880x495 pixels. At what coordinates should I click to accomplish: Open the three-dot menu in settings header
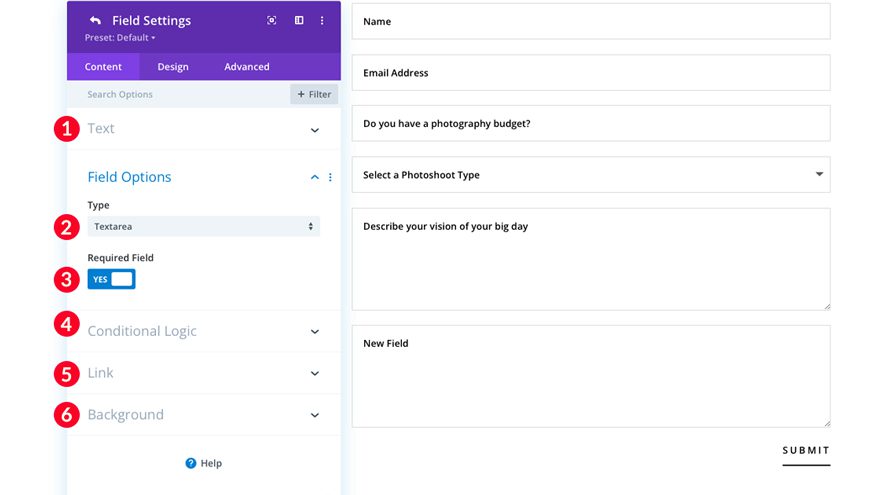tap(322, 21)
